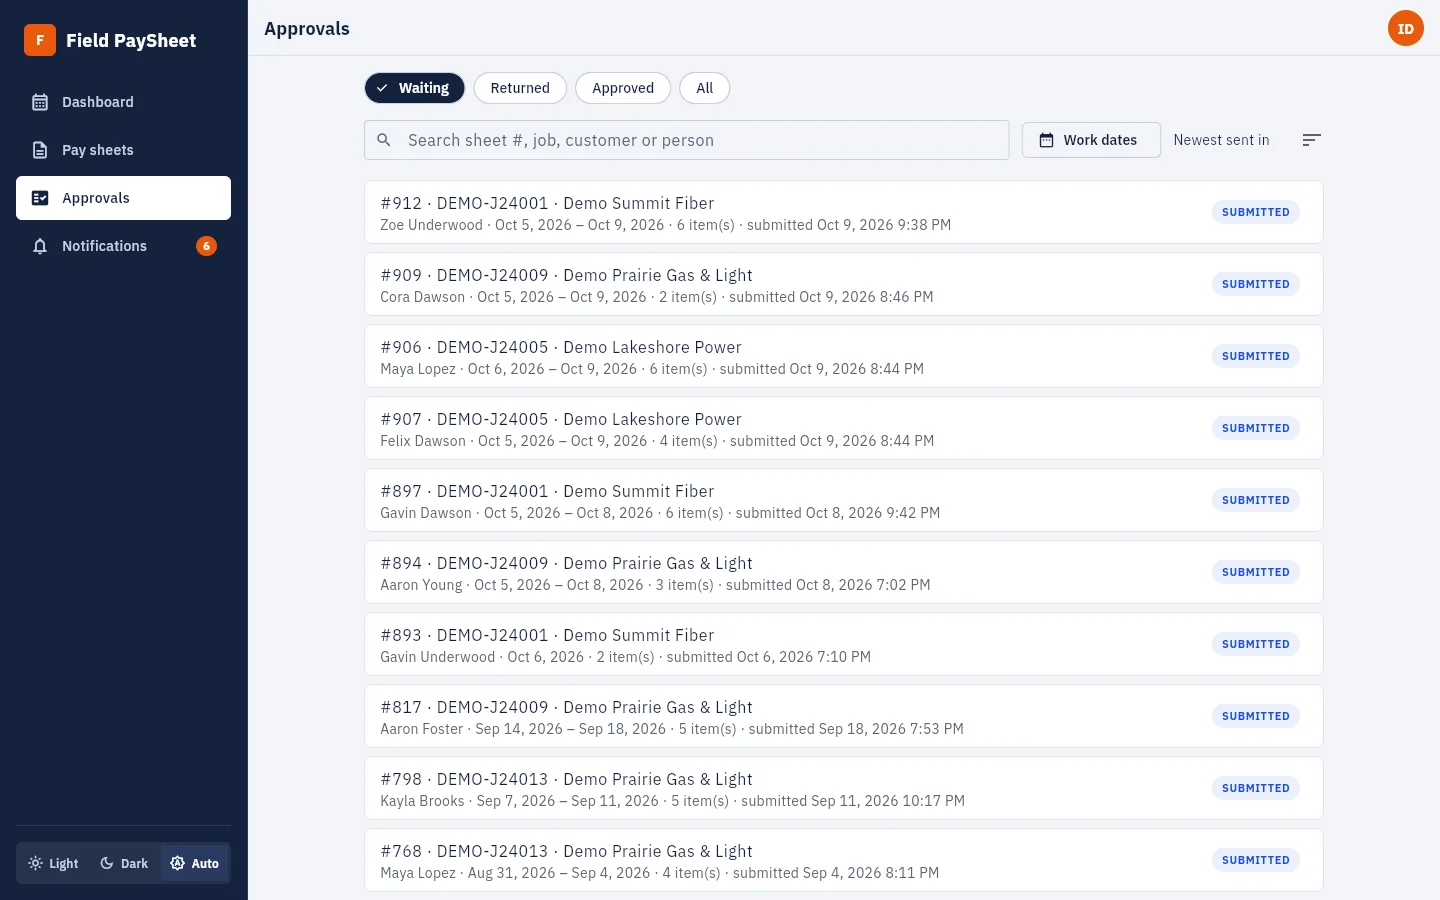
Task: Open sheet #907 Demo Lakeshore Power
Action: pyautogui.click(x=844, y=428)
